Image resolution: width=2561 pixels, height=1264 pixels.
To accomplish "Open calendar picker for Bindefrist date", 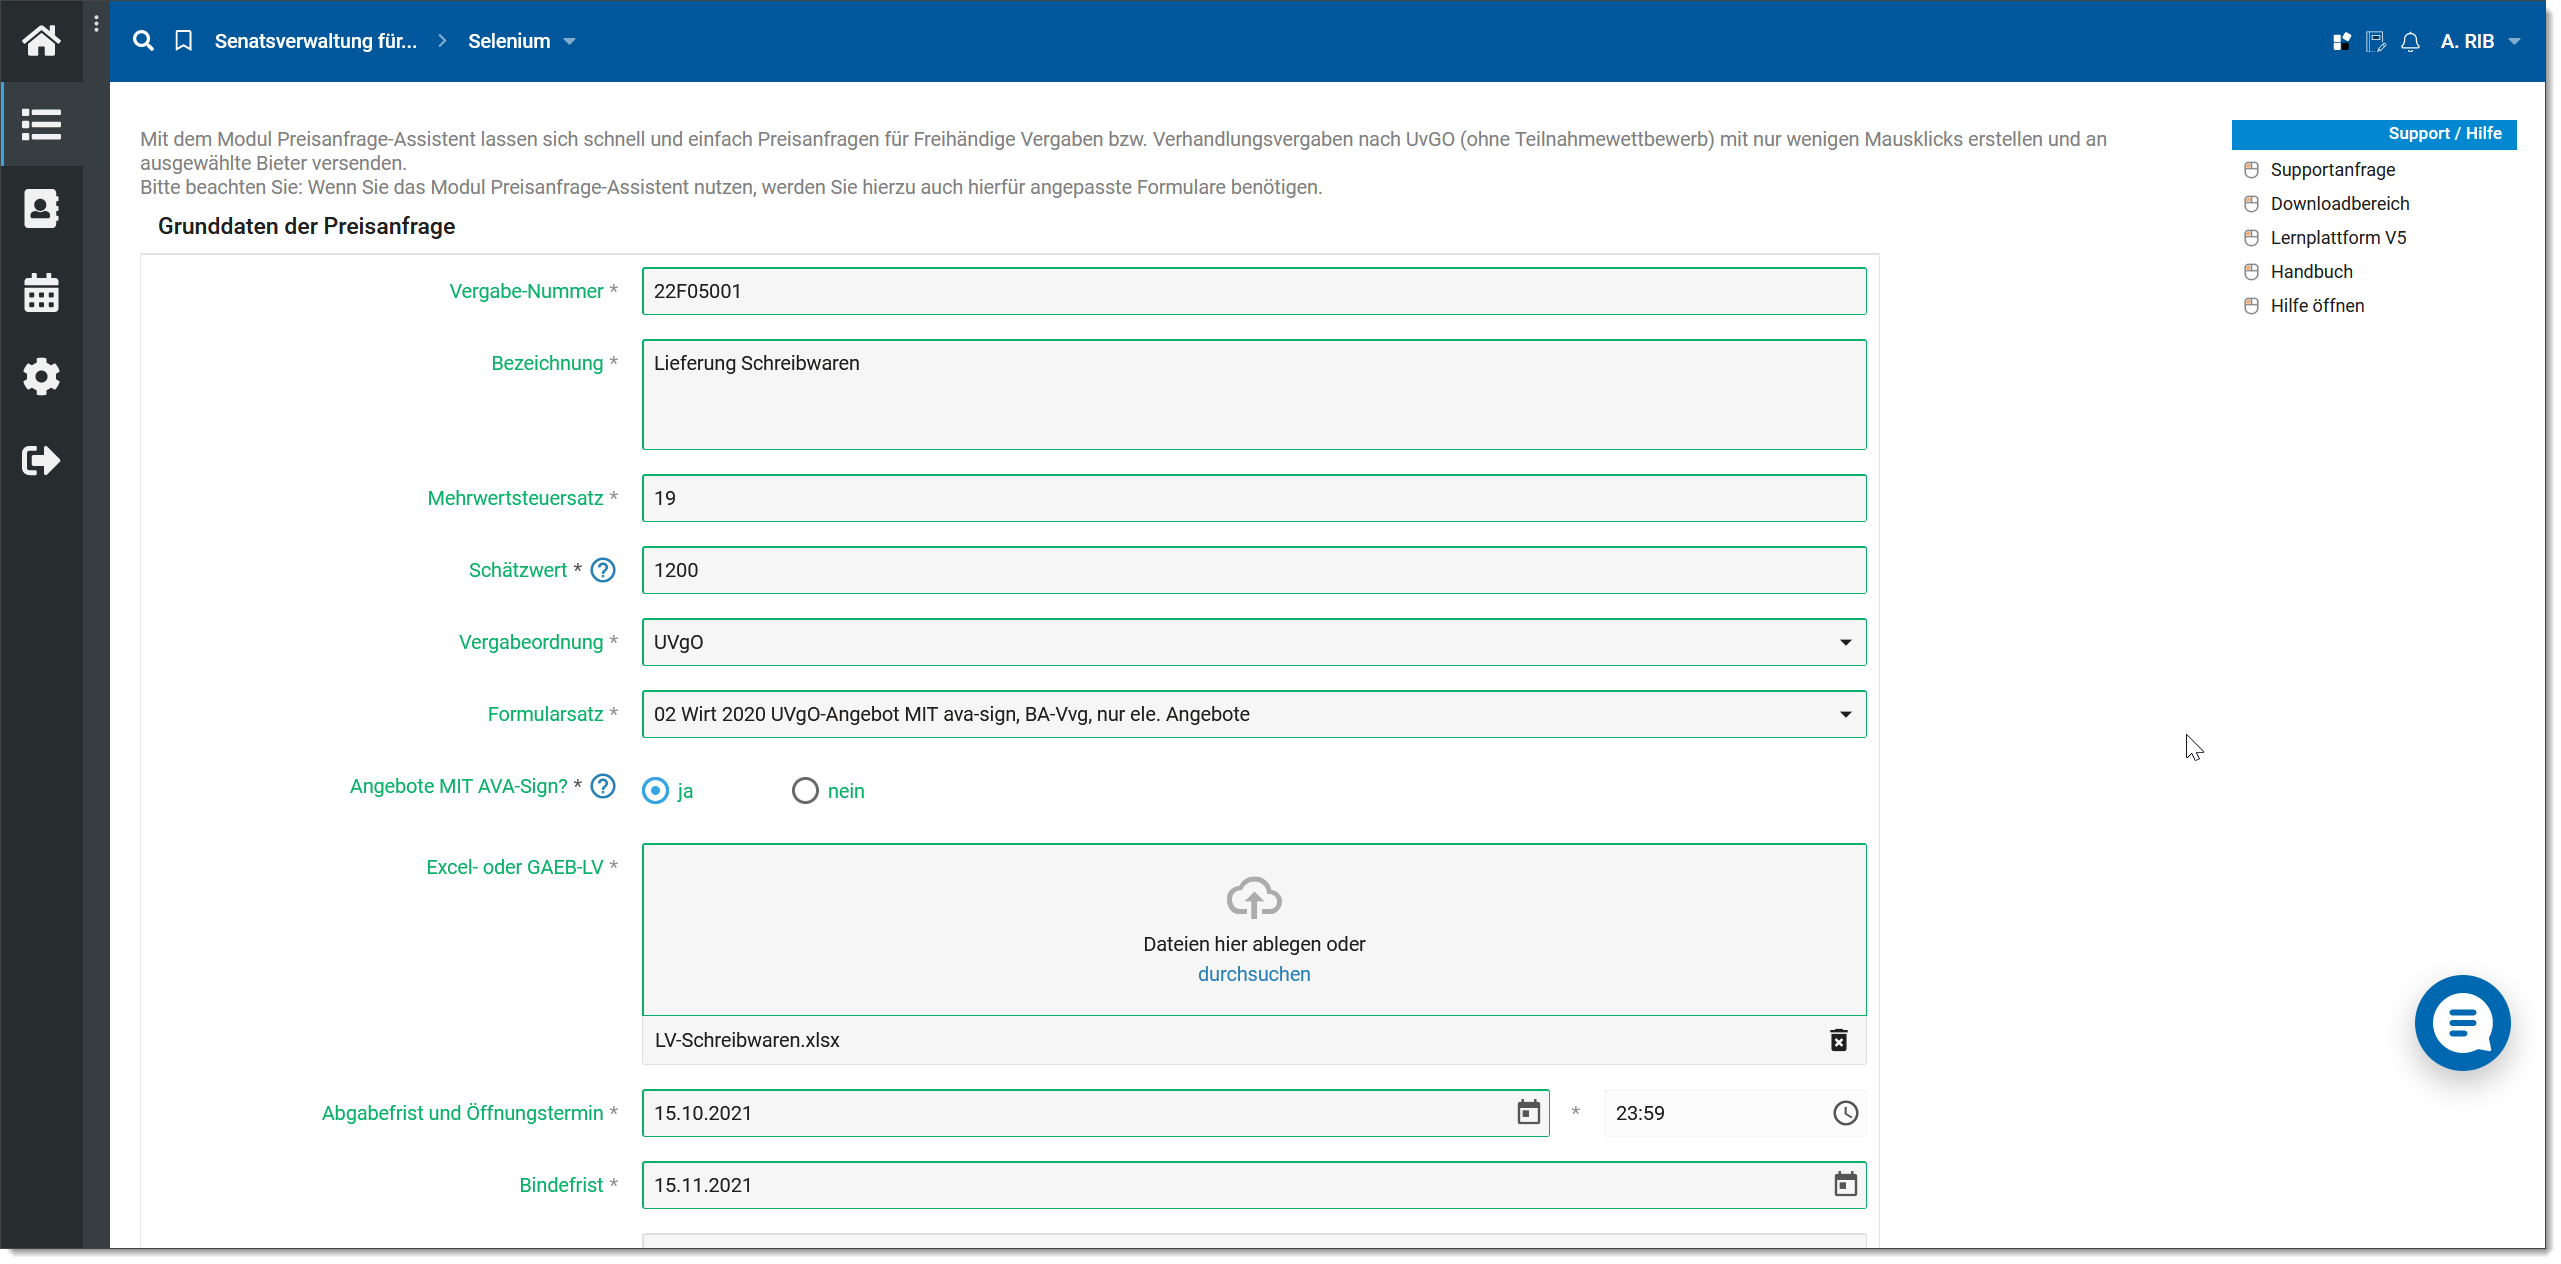I will point(1846,1185).
